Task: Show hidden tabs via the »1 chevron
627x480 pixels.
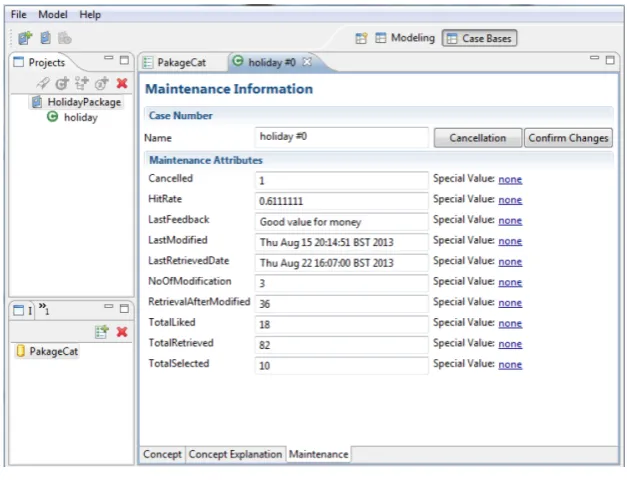Action: pyautogui.click(x=44, y=309)
